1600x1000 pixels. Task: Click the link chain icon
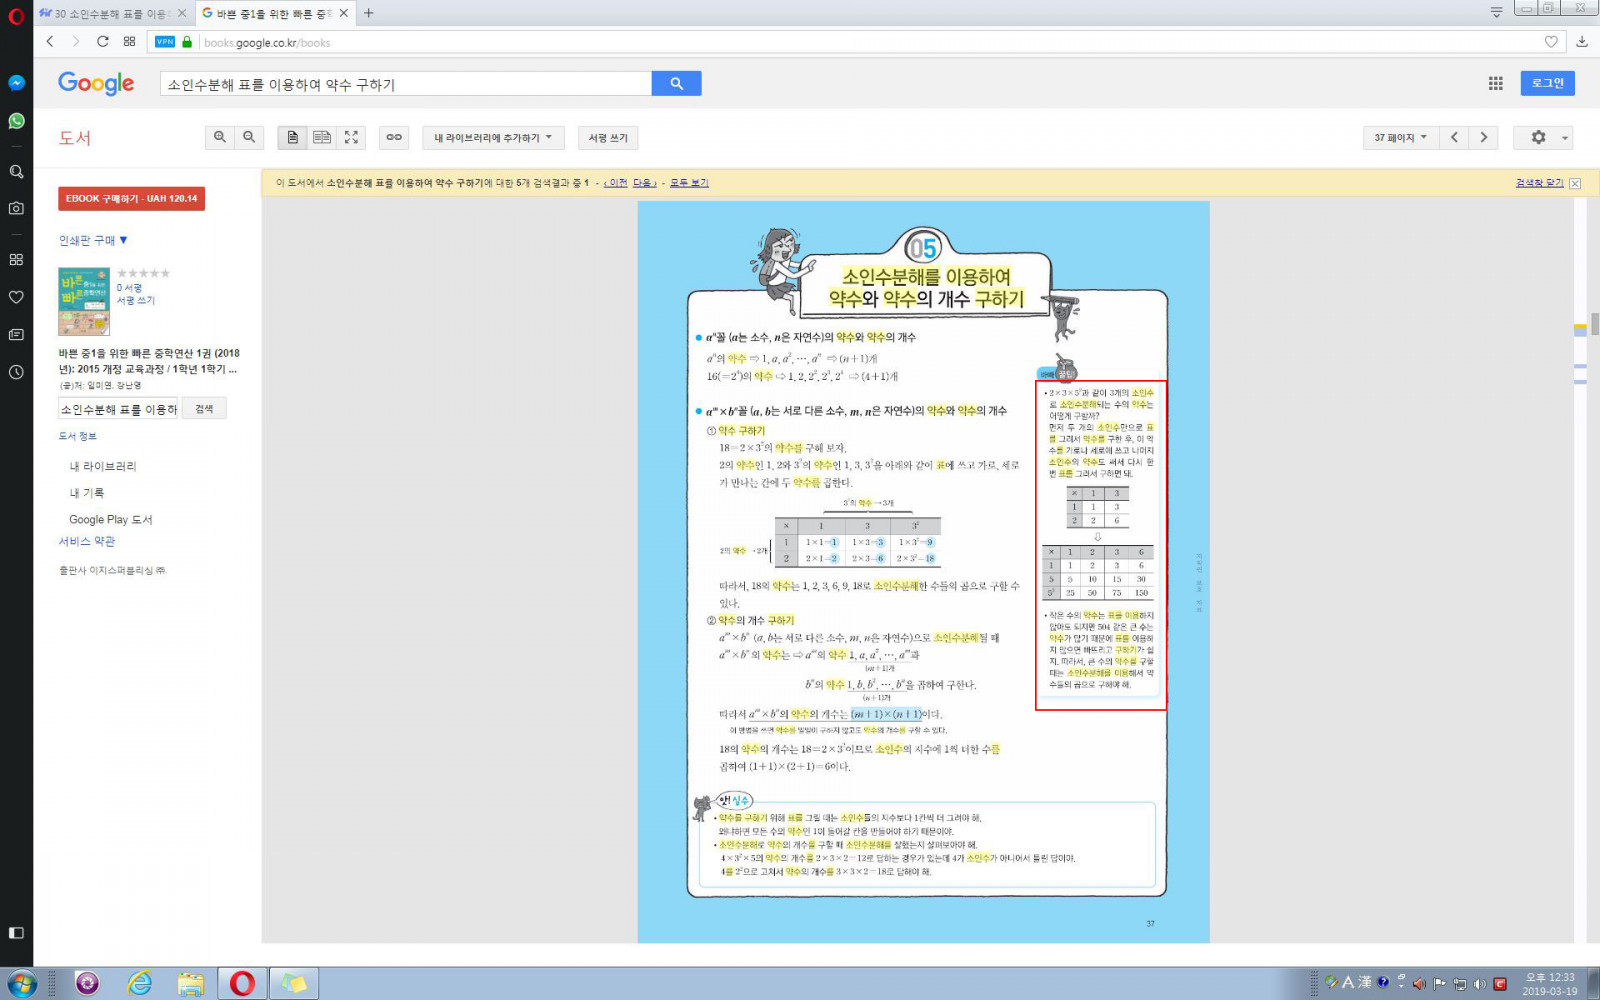pos(394,137)
